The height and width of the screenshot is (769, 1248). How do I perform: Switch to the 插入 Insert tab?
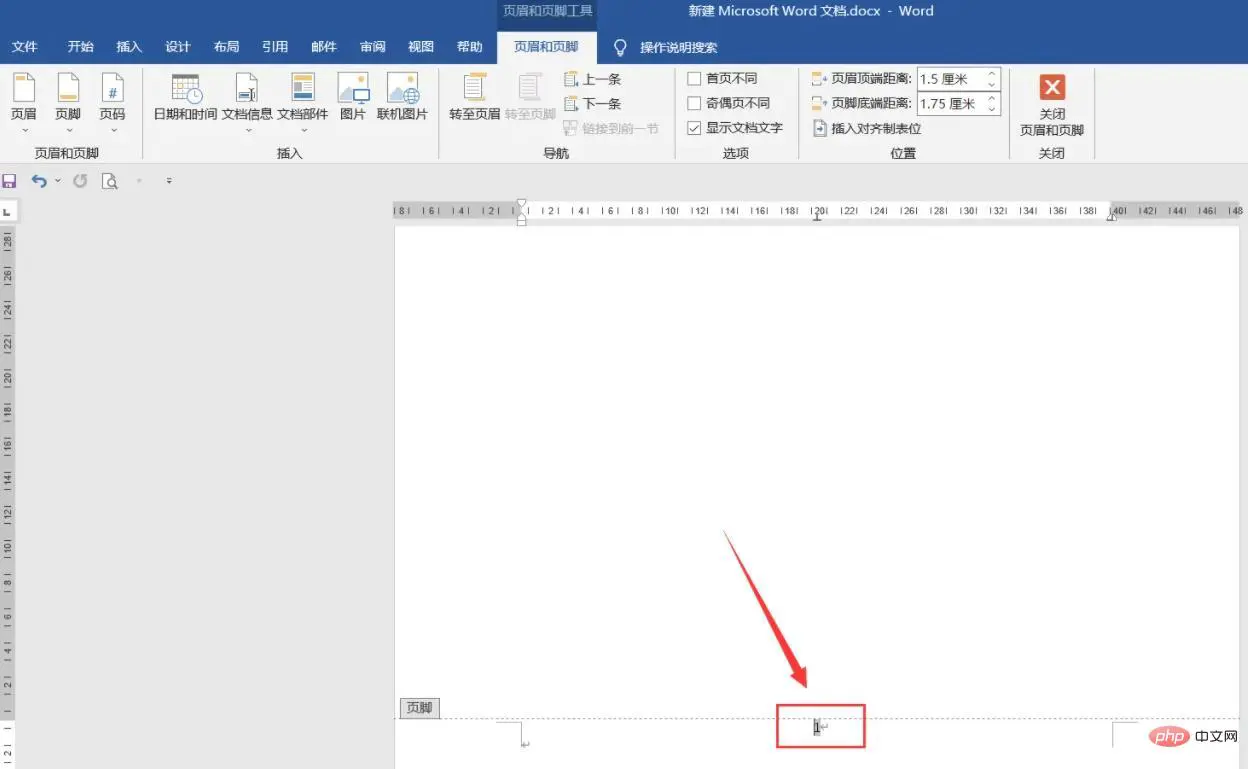coord(129,47)
